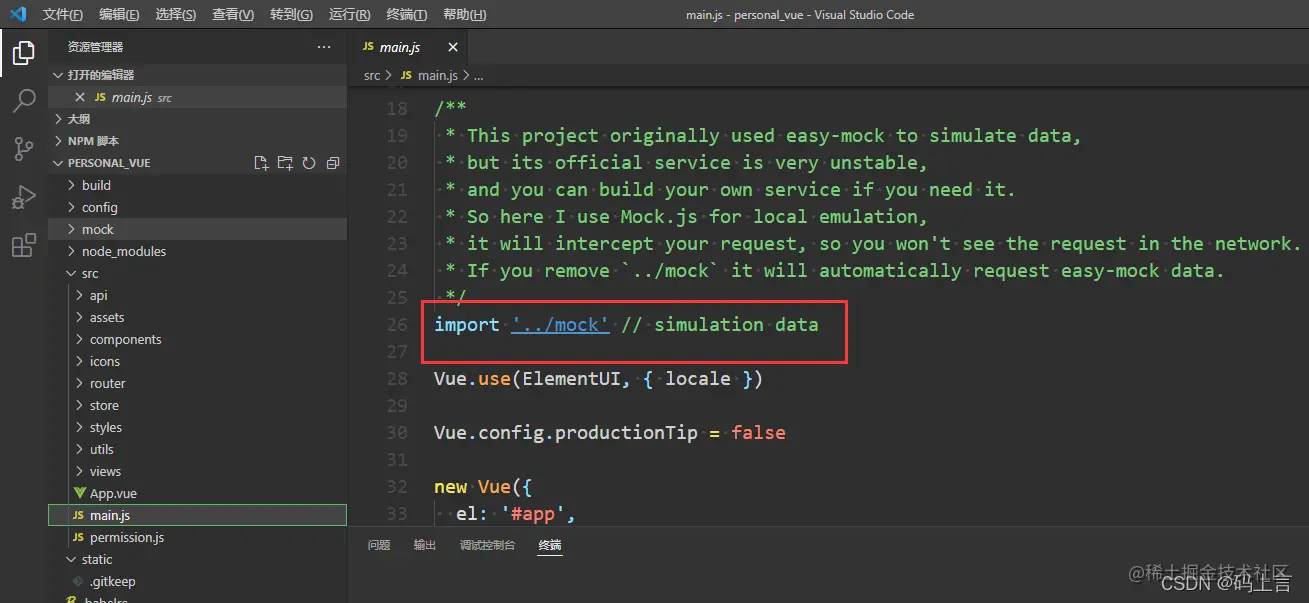This screenshot has width=1309, height=603.
Task: Click the src breadcrumb segment
Action: click(372, 75)
